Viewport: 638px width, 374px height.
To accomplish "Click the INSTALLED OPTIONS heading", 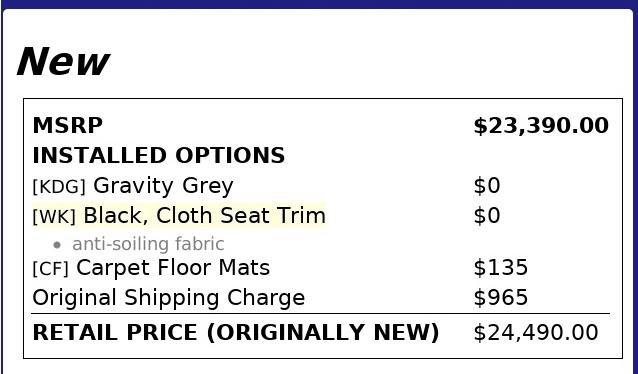I will coord(159,155).
